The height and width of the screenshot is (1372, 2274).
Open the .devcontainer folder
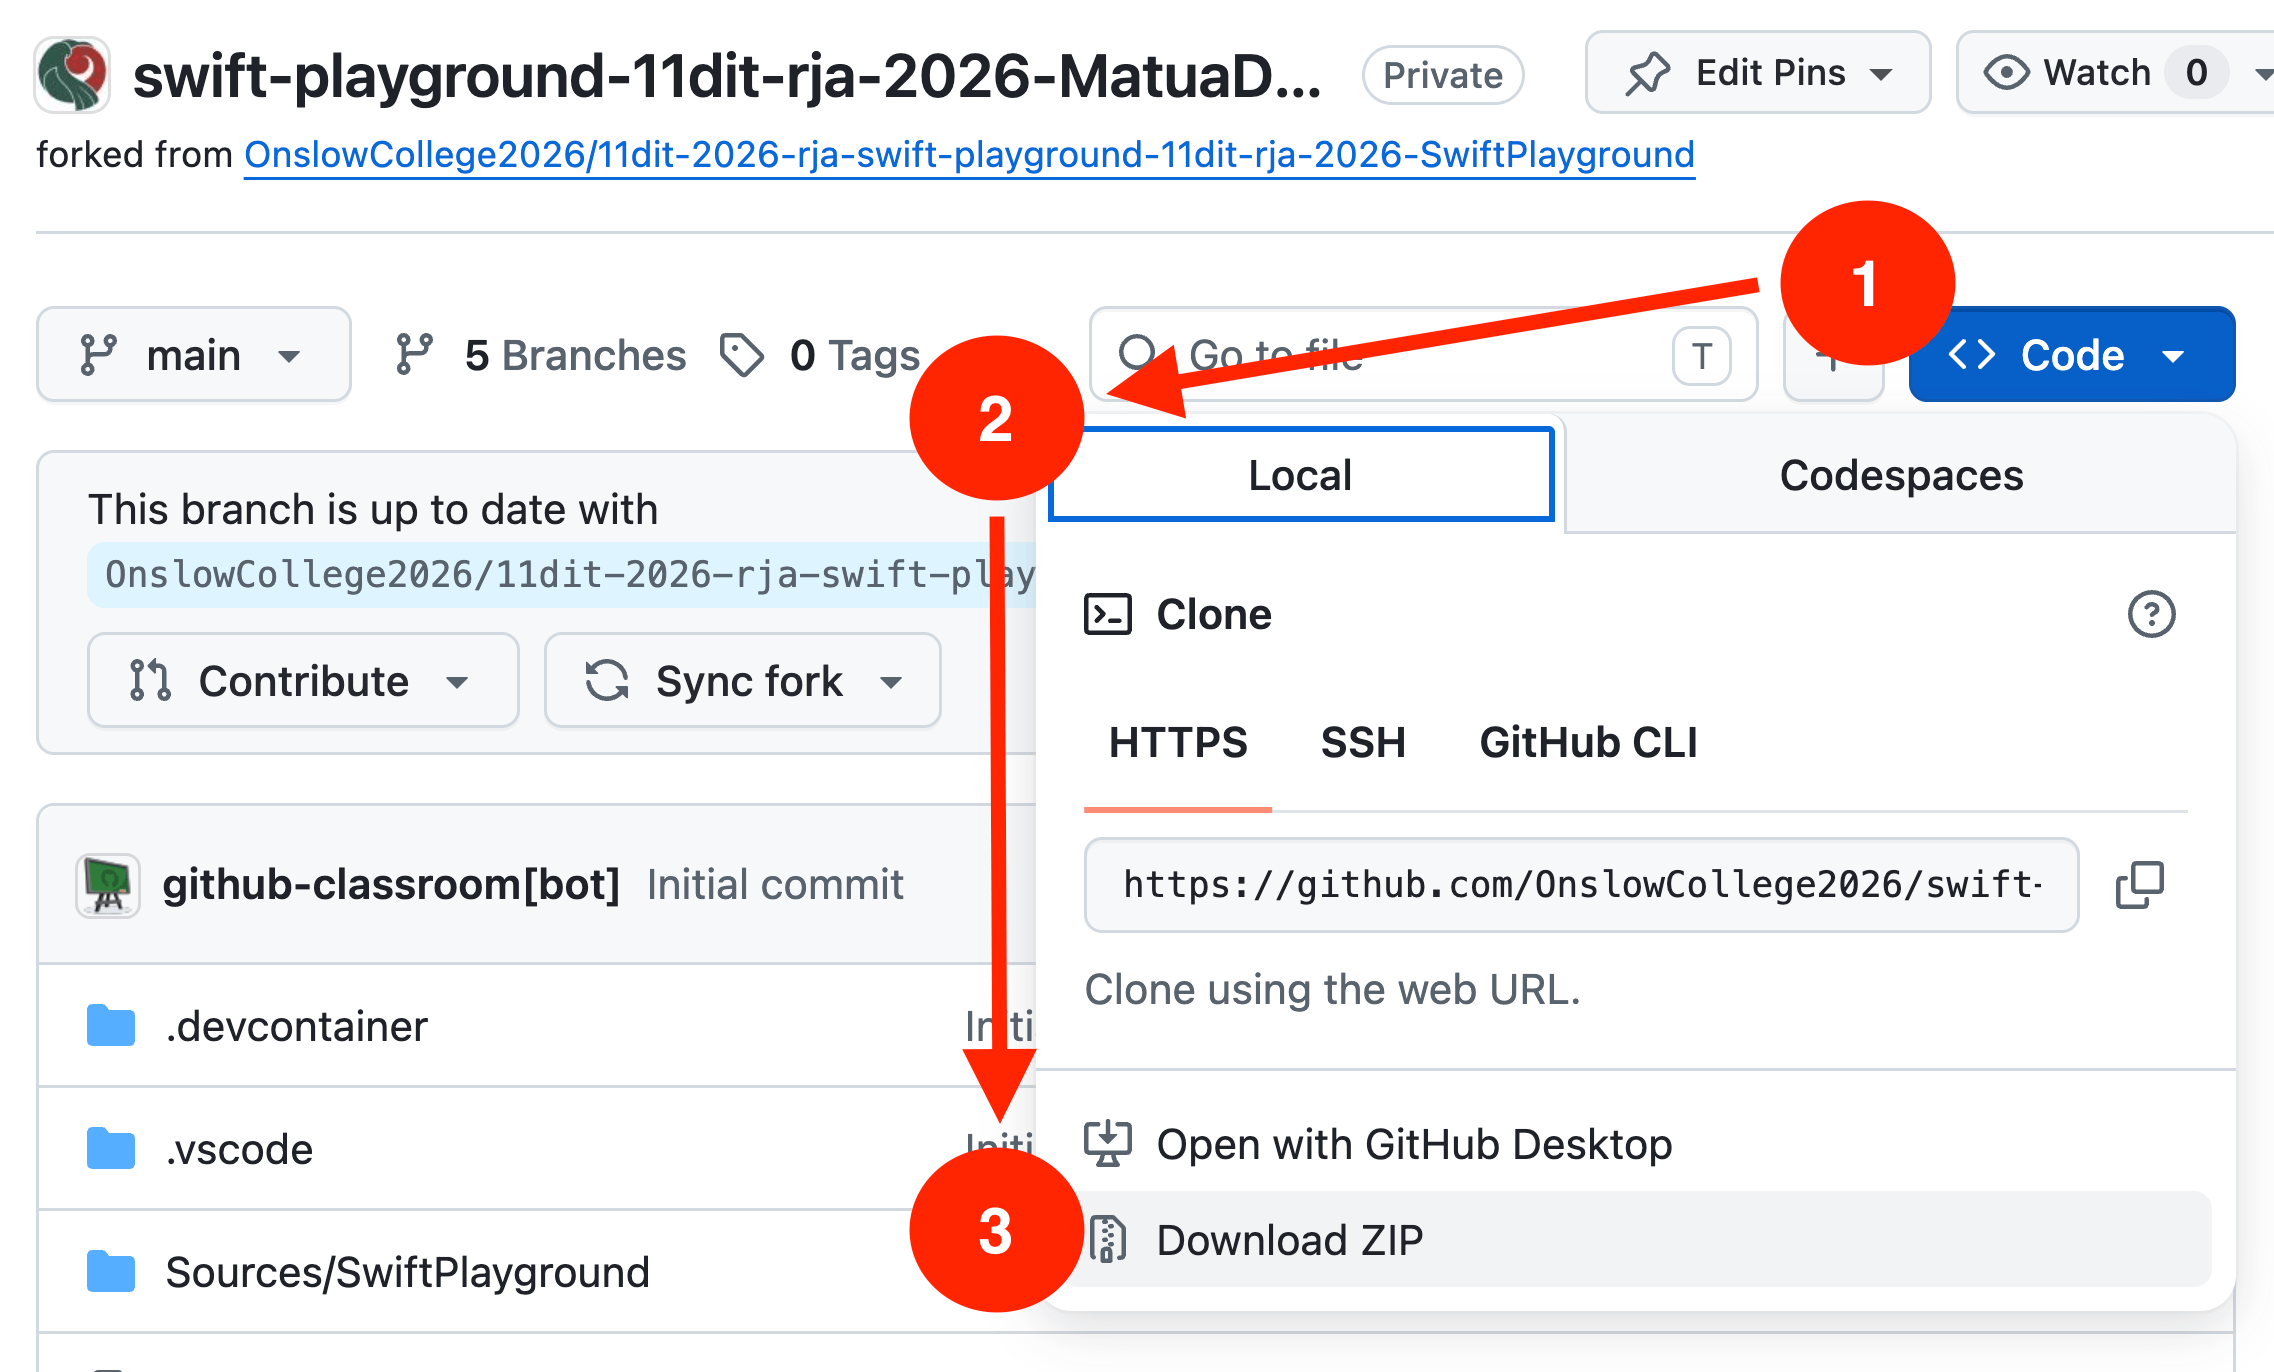tap(297, 1027)
